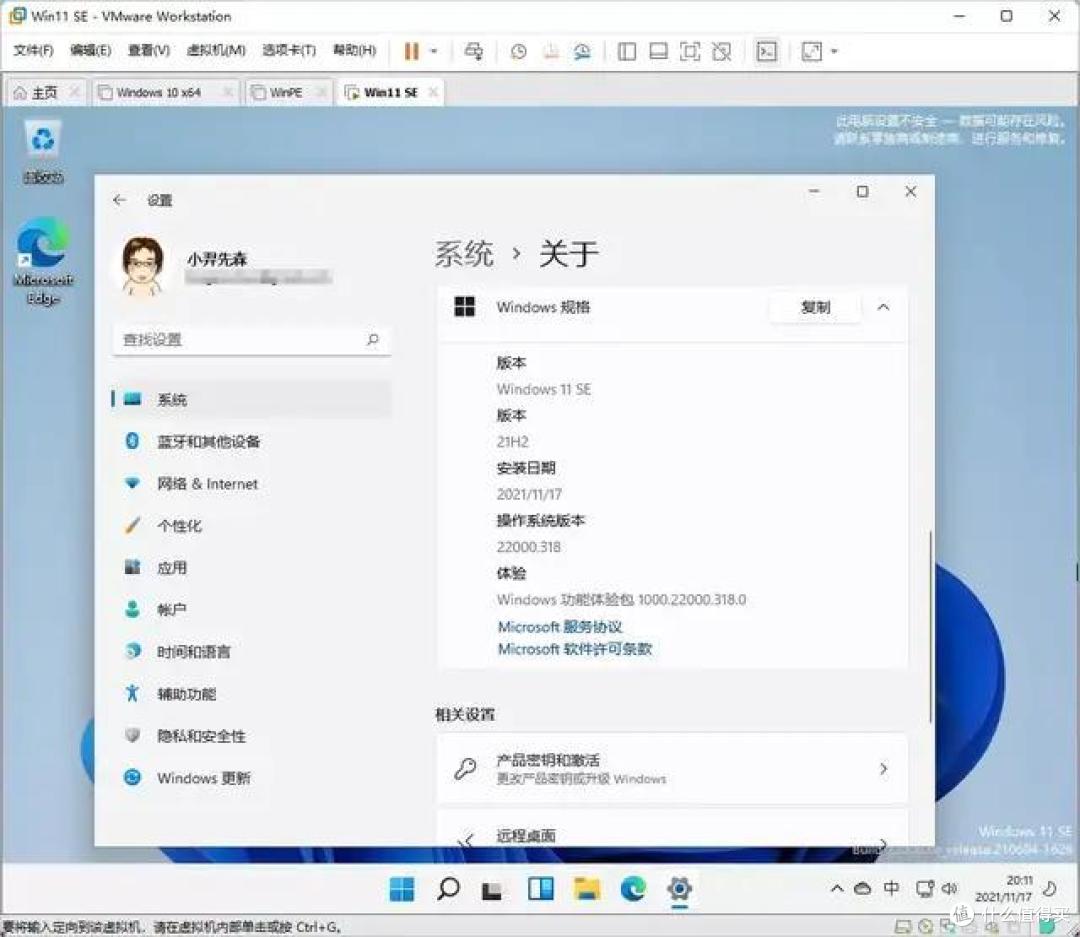
Task: Open the snapshot manager icon
Action: click(x=582, y=51)
